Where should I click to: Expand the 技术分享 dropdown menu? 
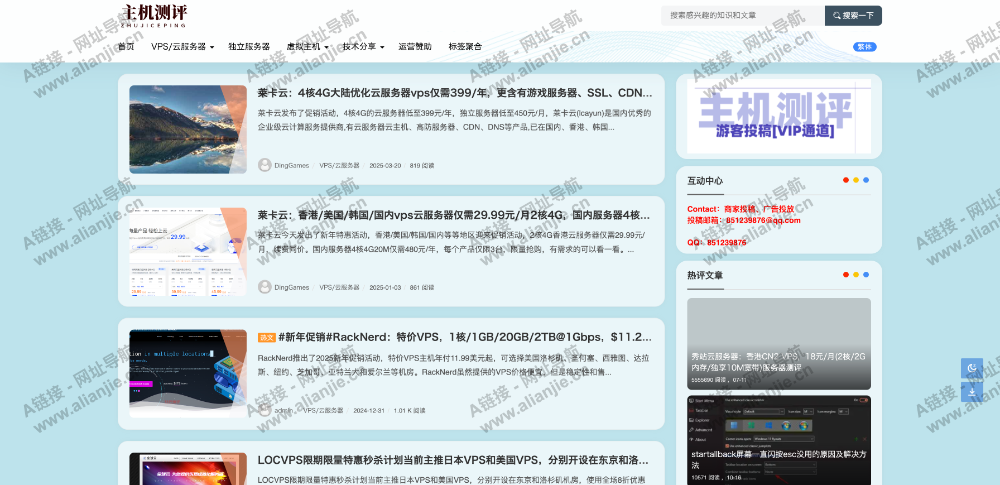point(364,47)
